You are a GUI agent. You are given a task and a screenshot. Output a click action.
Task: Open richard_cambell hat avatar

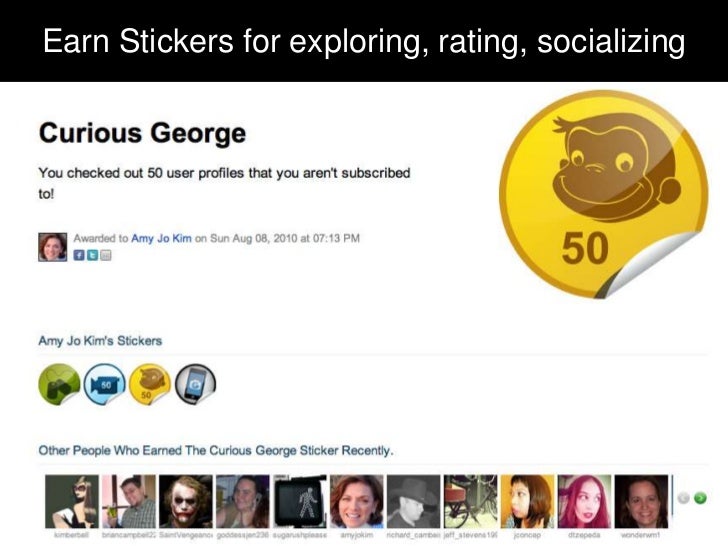click(414, 501)
